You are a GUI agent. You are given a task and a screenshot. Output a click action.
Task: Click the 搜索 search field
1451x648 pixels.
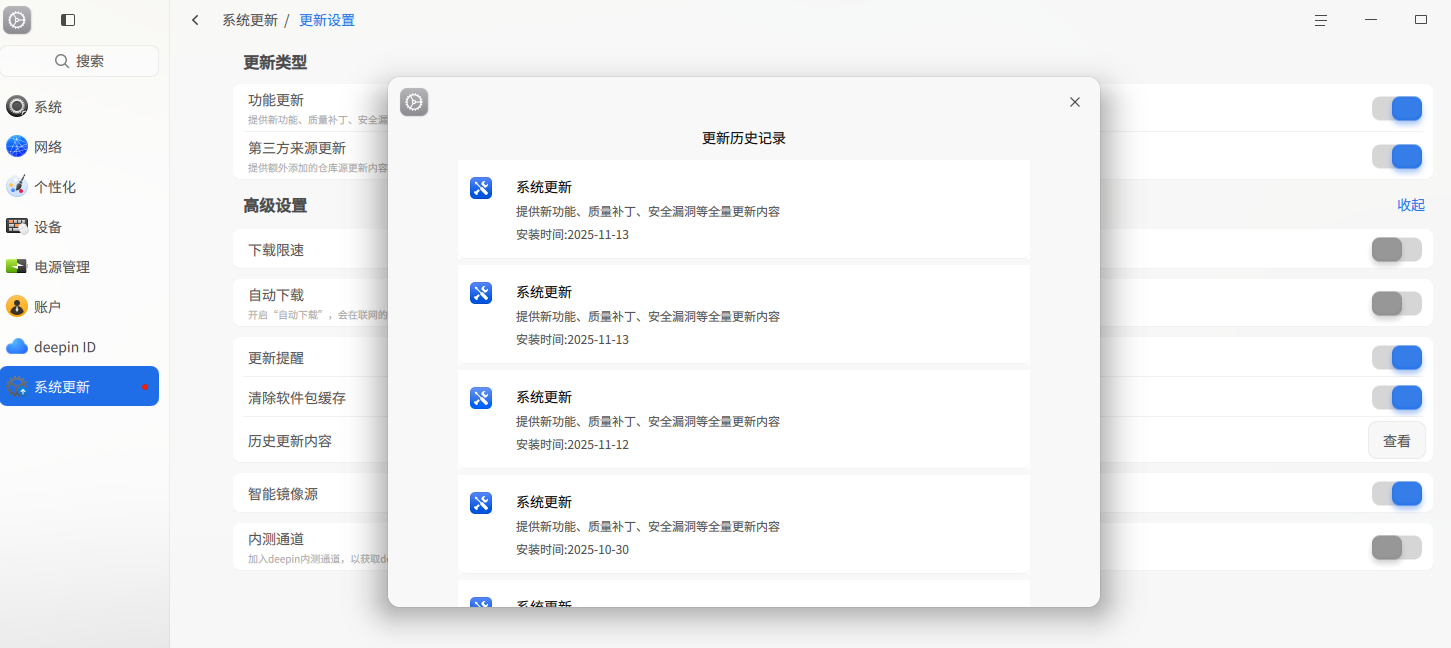79,61
